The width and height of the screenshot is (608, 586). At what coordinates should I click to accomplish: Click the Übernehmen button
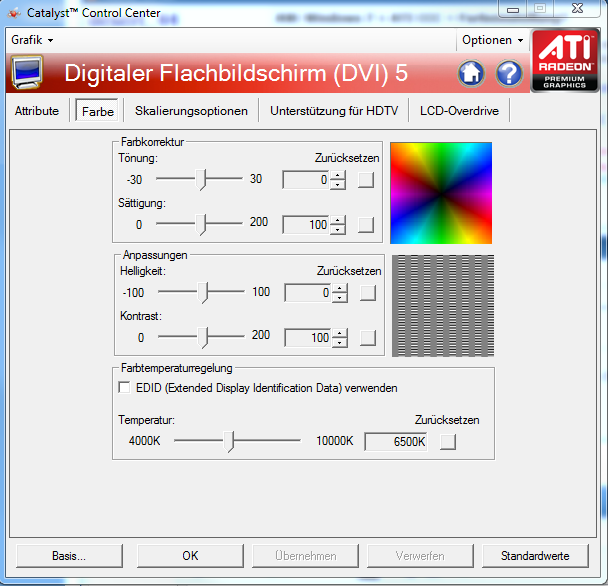[x=305, y=556]
